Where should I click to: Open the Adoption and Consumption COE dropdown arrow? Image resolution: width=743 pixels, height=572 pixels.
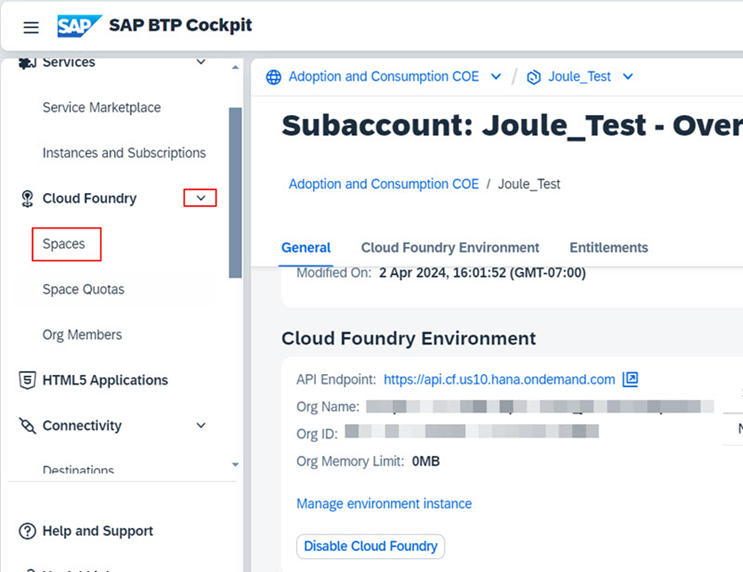496,77
